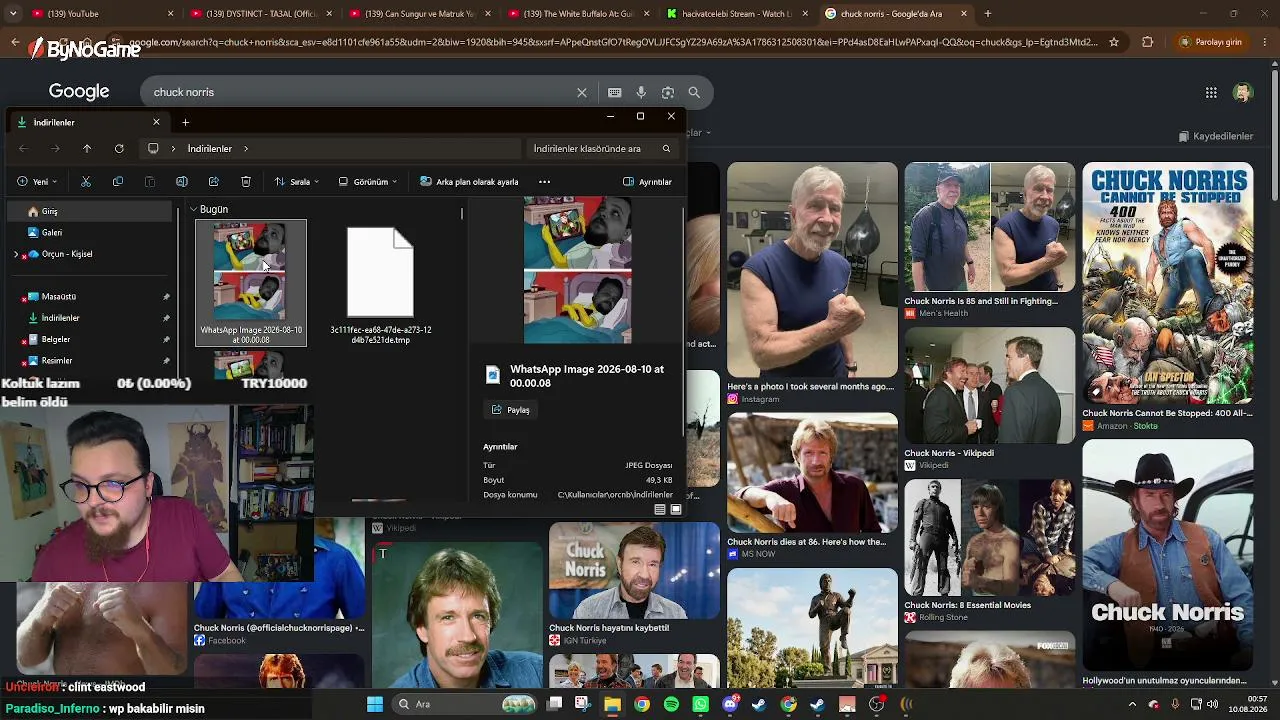Open the Google apps grid

[x=1211, y=93]
